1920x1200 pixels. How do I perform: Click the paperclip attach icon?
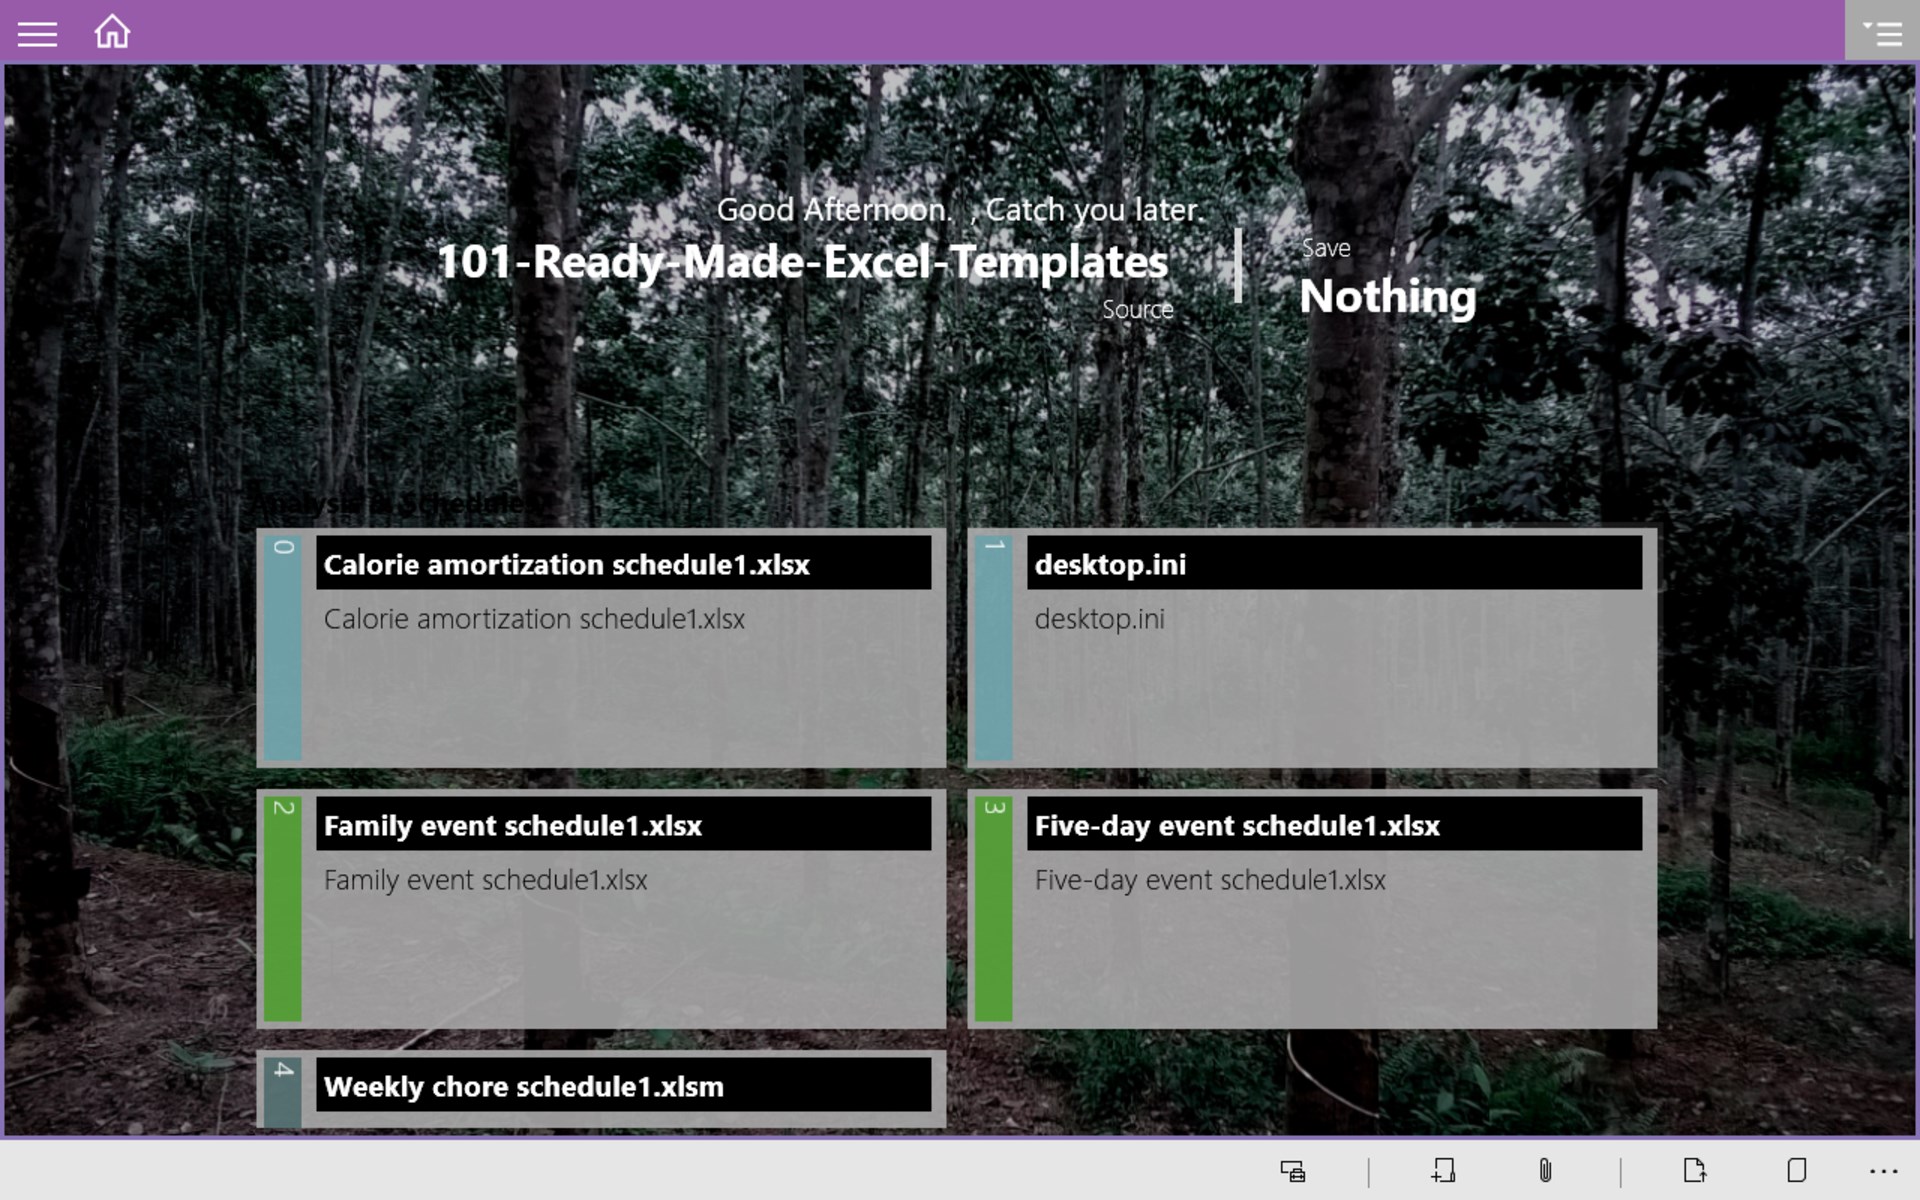click(1545, 1171)
